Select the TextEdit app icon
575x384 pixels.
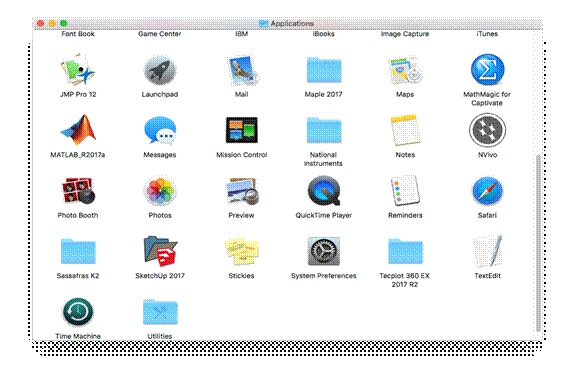tap(487, 251)
